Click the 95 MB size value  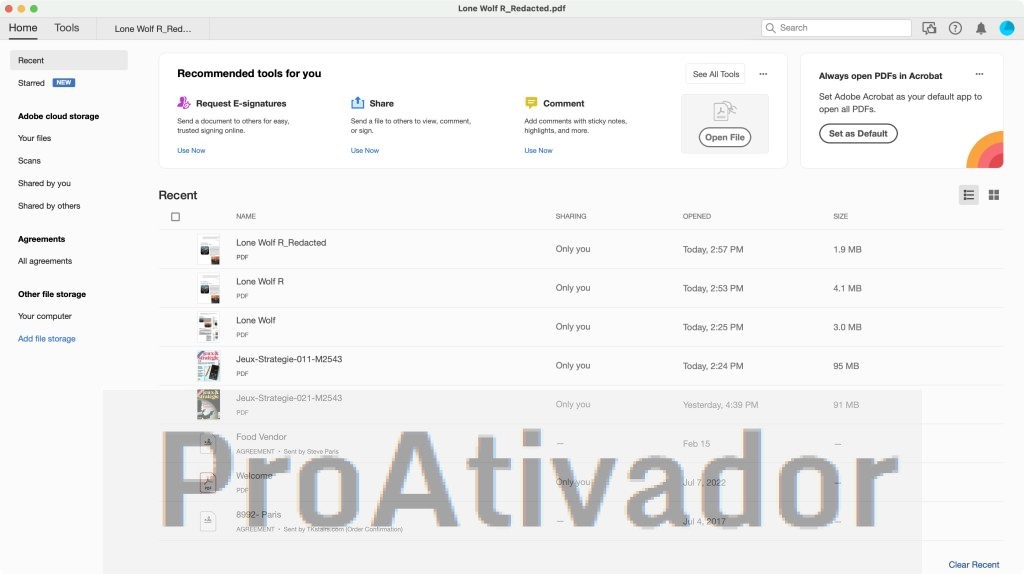(x=846, y=366)
